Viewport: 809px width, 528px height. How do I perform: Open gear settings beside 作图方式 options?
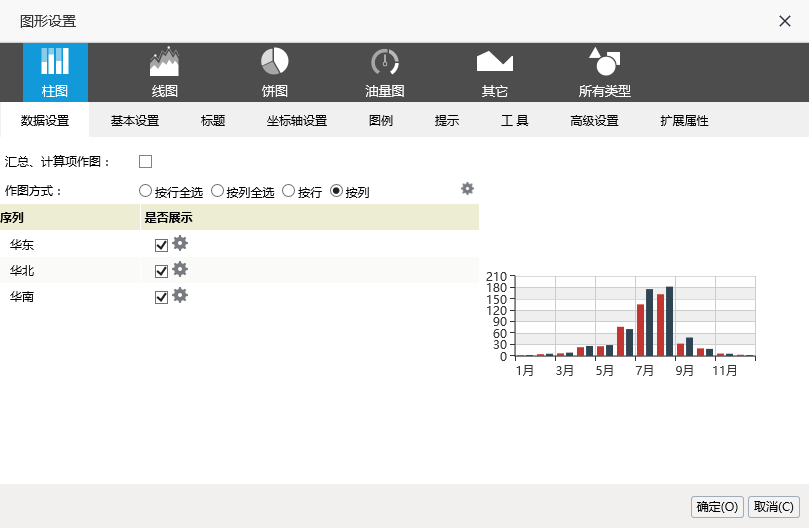pos(467,188)
